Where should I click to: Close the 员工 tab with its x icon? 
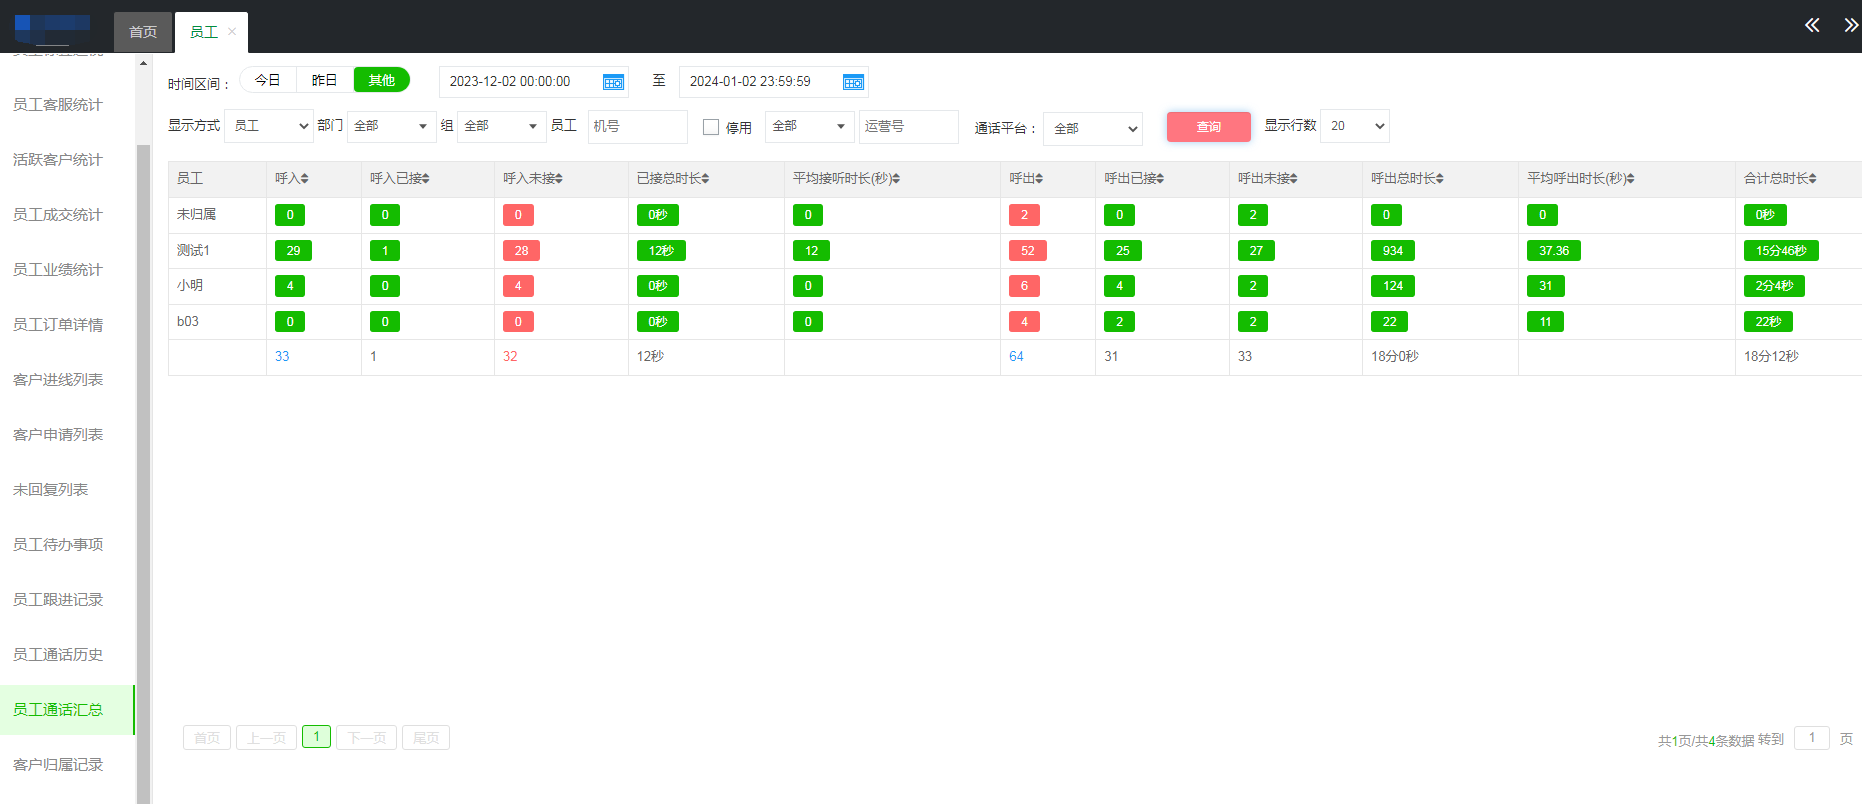(x=232, y=32)
